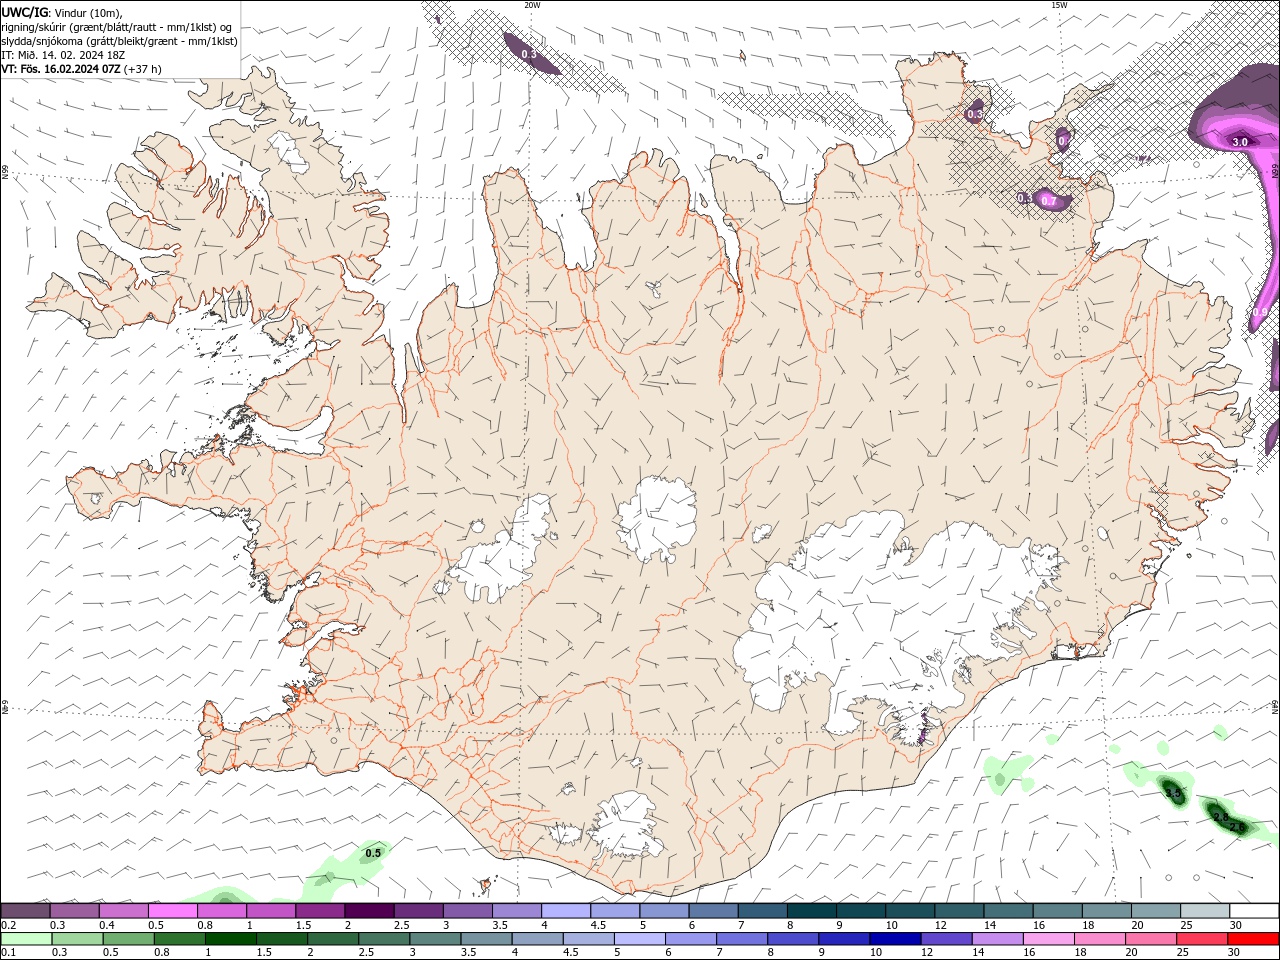Click the 2.6 rain value label

(1238, 827)
